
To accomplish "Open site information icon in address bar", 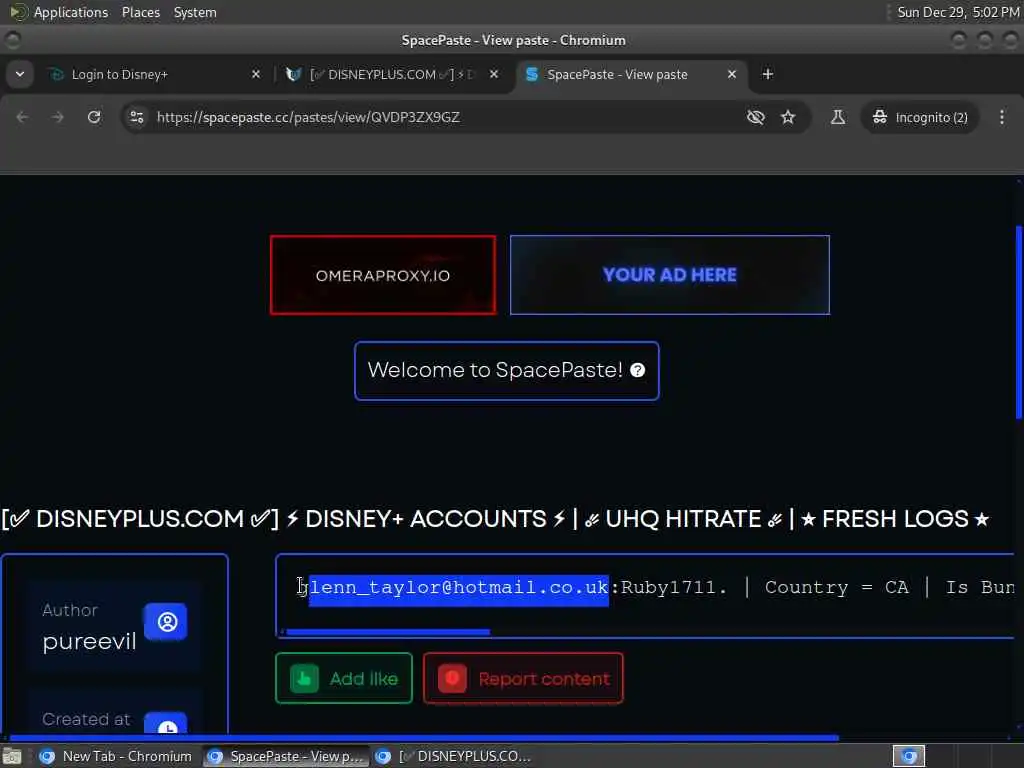I will (137, 117).
